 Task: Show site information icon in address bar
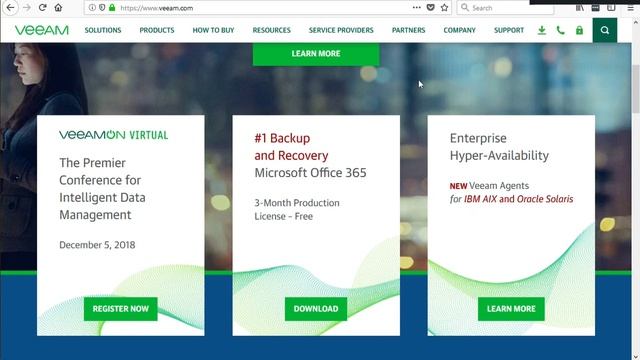(92, 8)
